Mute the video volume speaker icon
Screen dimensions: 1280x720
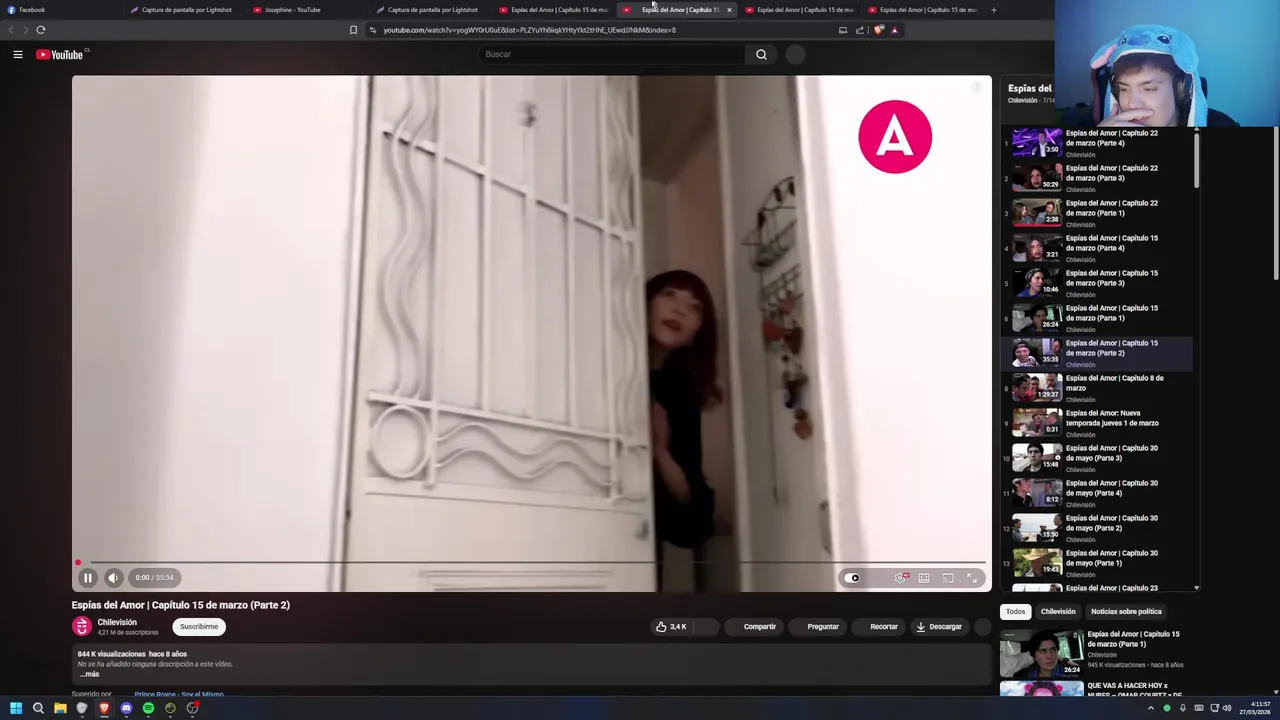[113, 577]
